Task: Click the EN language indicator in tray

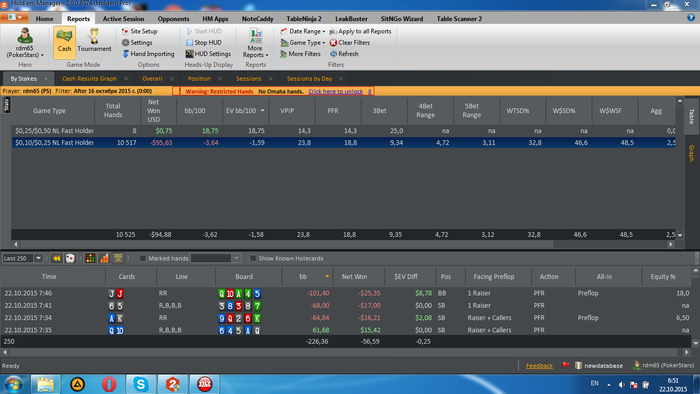Action: (x=595, y=383)
